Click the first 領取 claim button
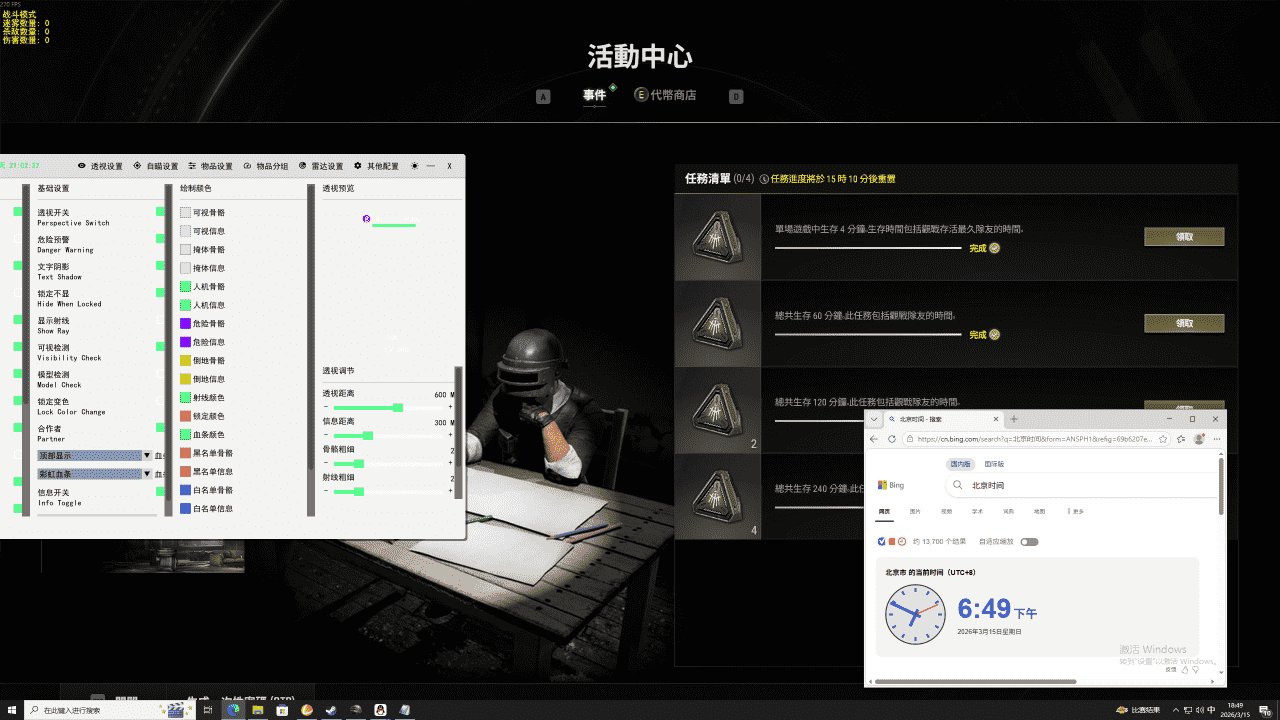The height and width of the screenshot is (720, 1280). tap(1184, 237)
